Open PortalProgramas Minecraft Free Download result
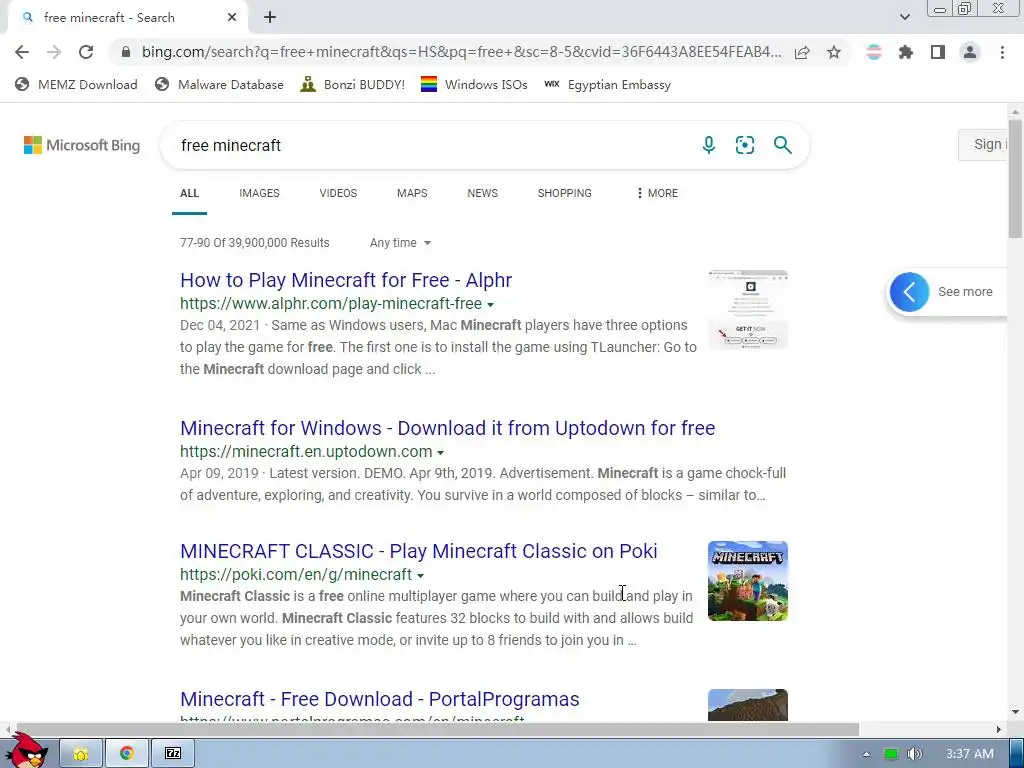The image size is (1024, 768). coord(379,699)
